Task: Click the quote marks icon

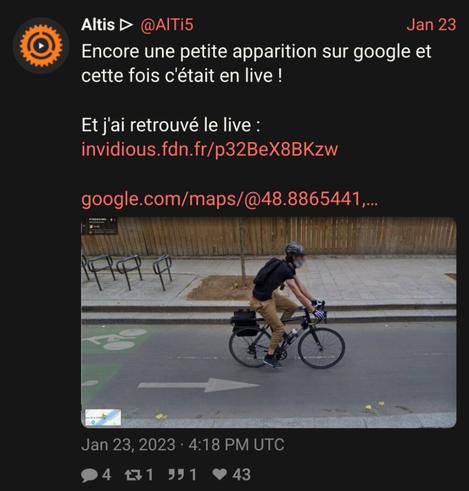Action: (x=176, y=474)
